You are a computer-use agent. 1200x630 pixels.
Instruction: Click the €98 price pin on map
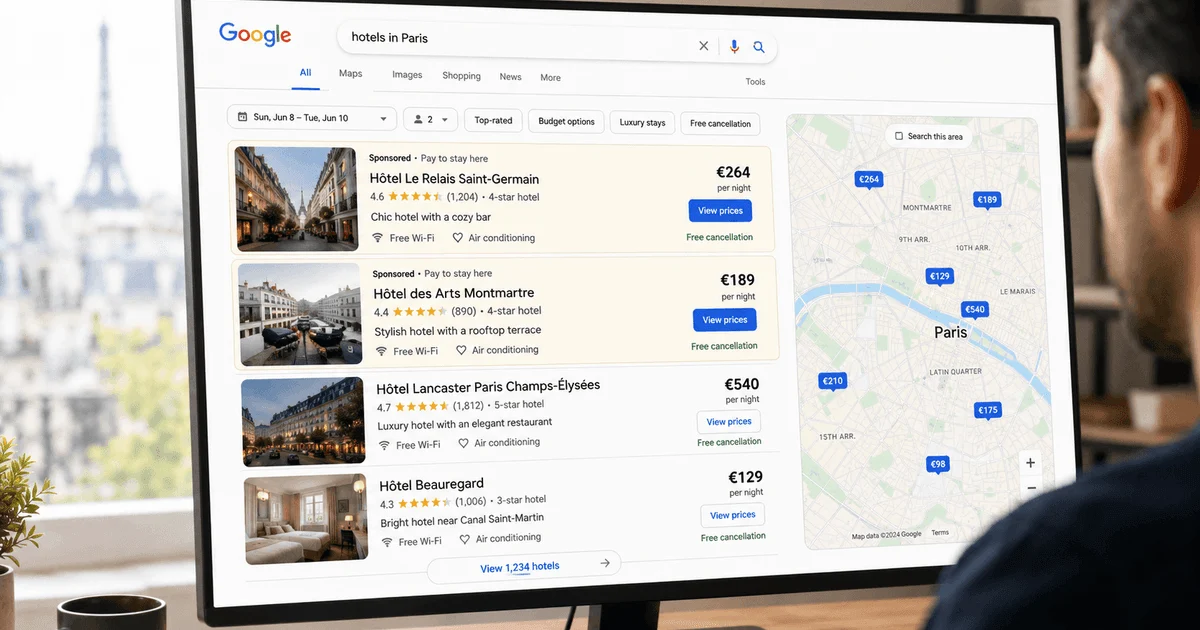pyautogui.click(x=938, y=465)
